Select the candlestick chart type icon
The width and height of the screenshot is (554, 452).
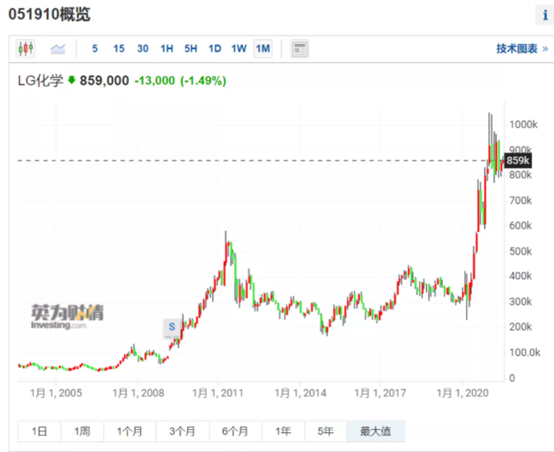[x=25, y=48]
